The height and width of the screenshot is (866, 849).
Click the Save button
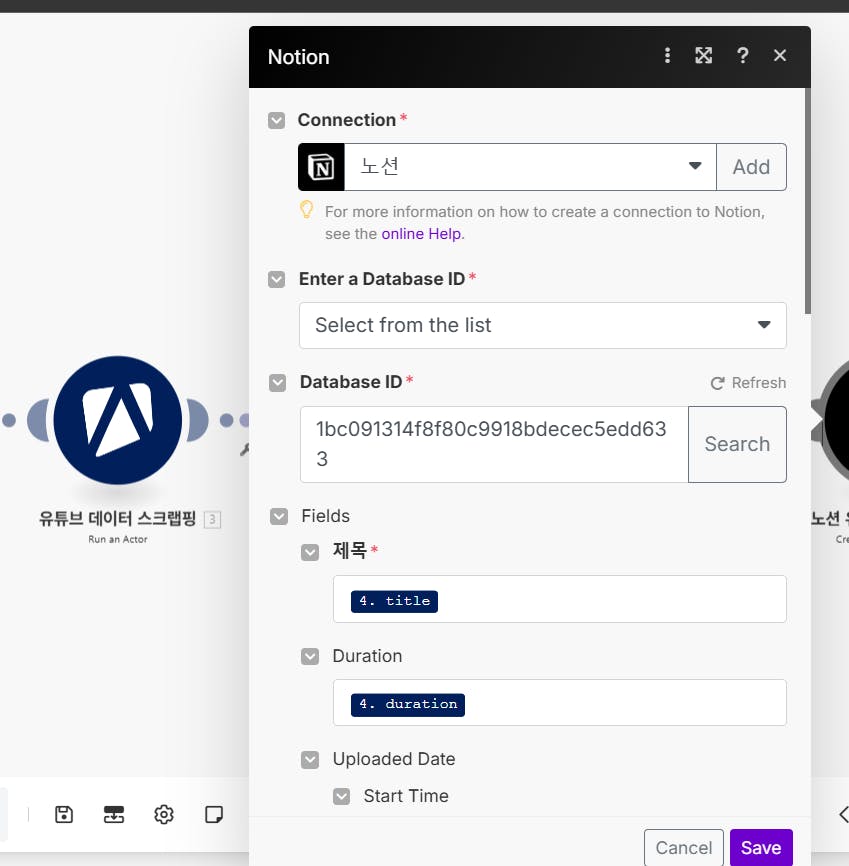click(x=761, y=847)
